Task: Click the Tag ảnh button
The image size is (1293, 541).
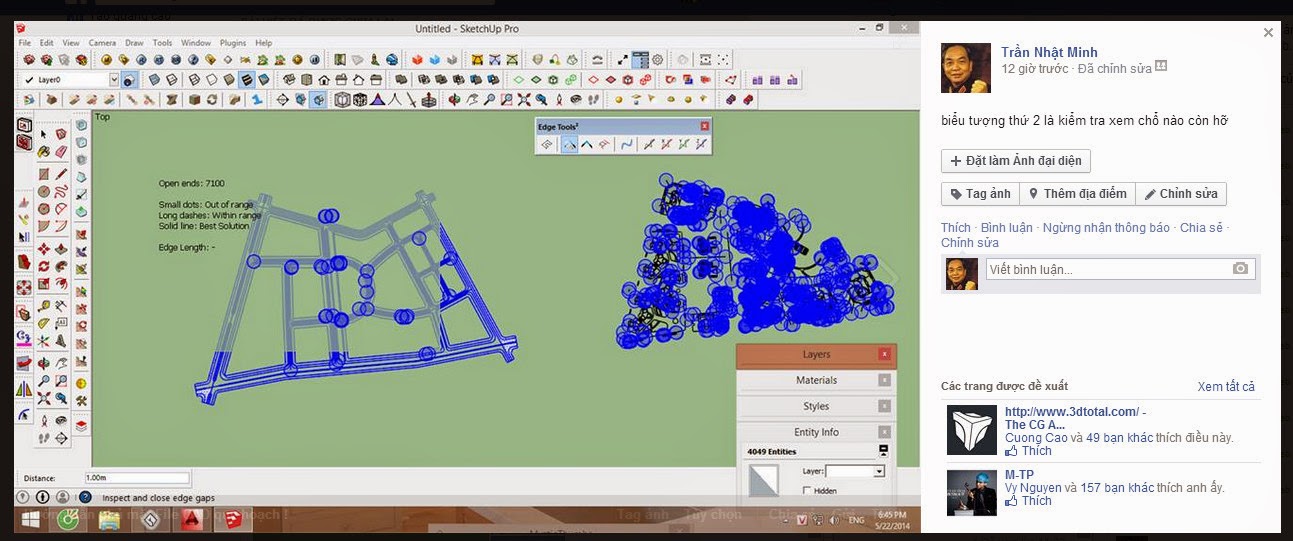Action: 981,194
